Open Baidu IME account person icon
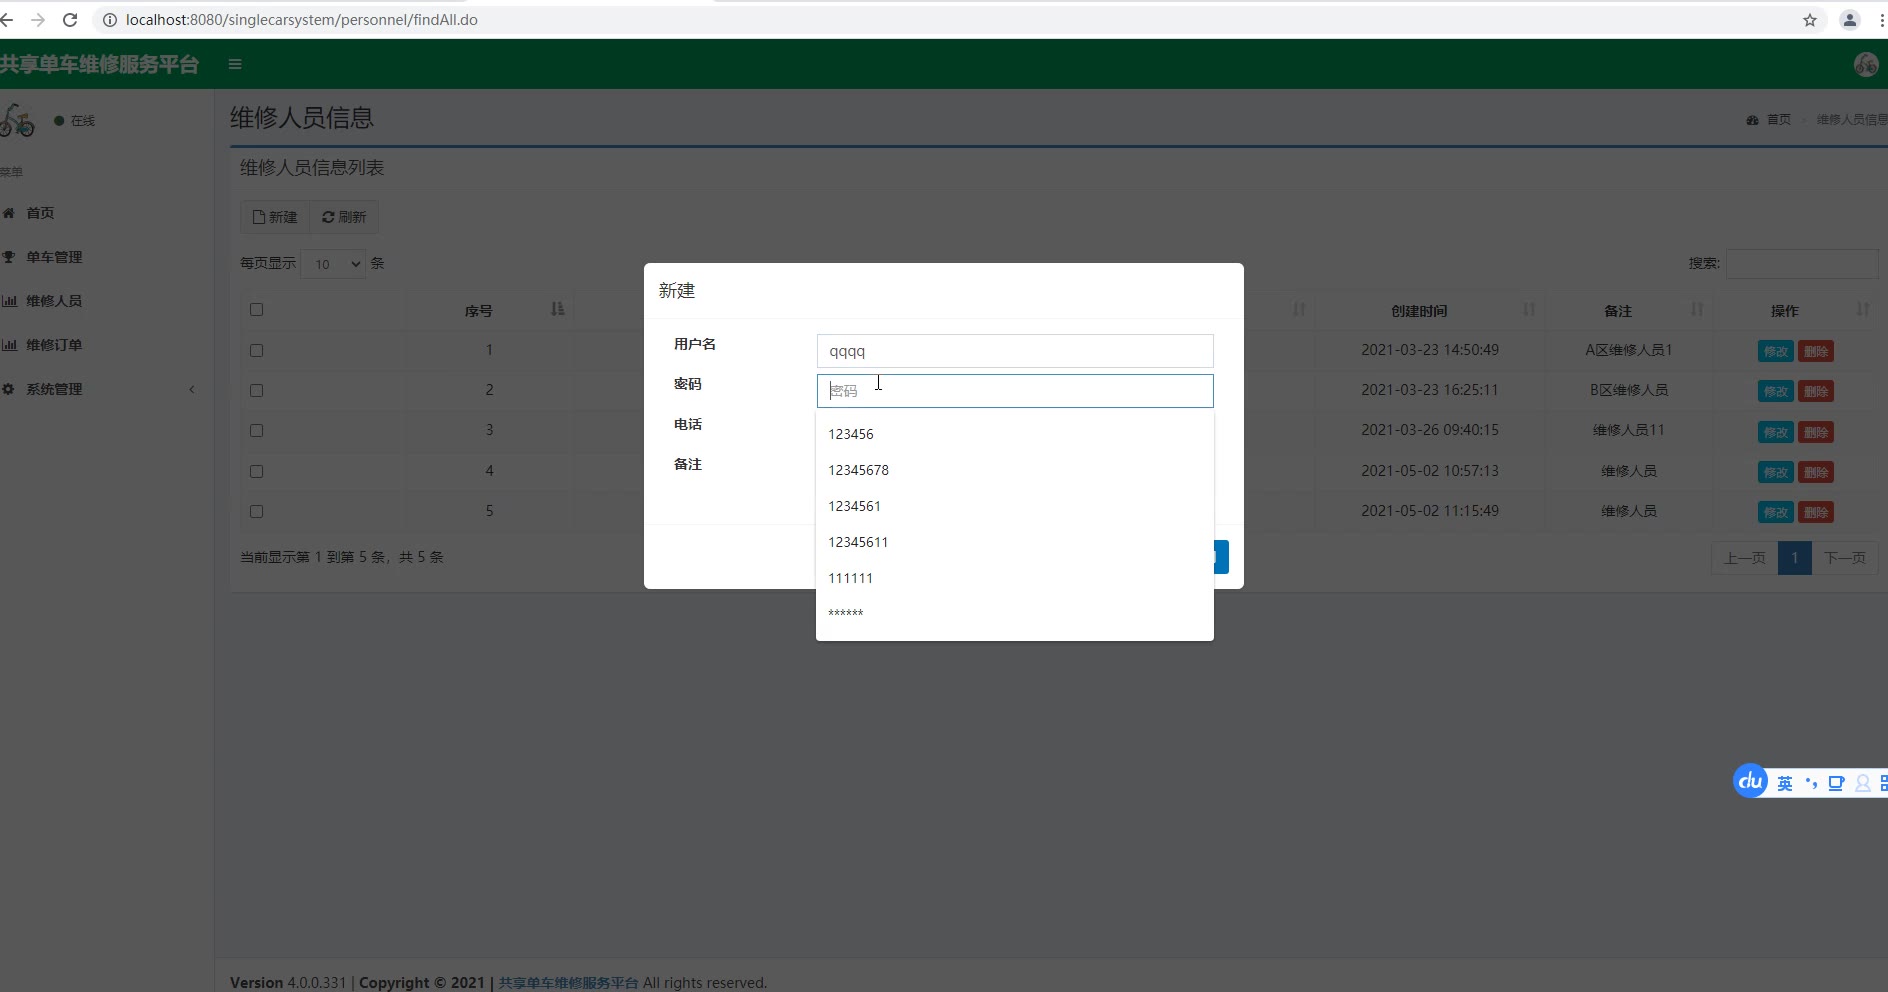 click(x=1863, y=783)
